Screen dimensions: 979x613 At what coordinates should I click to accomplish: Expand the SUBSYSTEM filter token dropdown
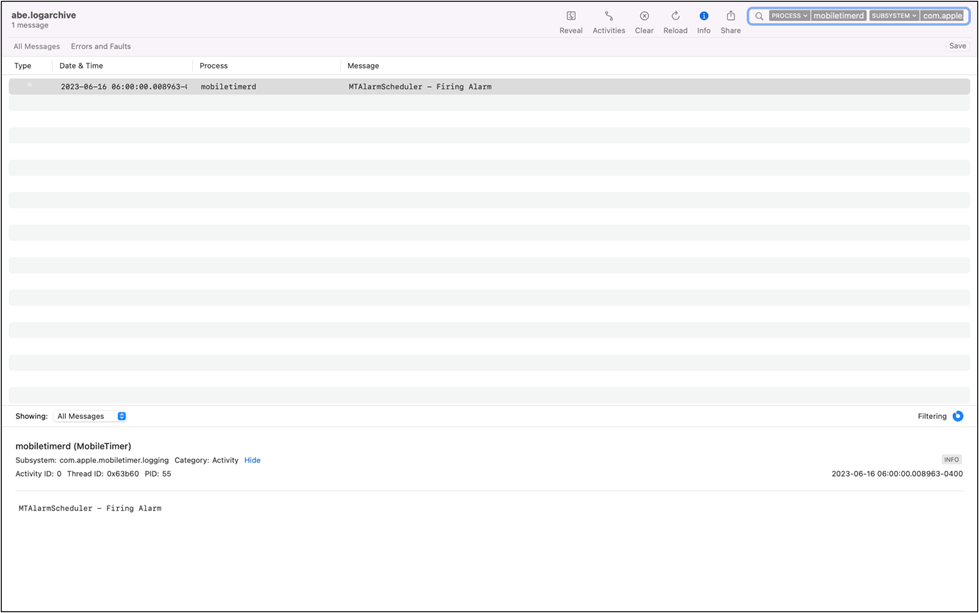(894, 16)
